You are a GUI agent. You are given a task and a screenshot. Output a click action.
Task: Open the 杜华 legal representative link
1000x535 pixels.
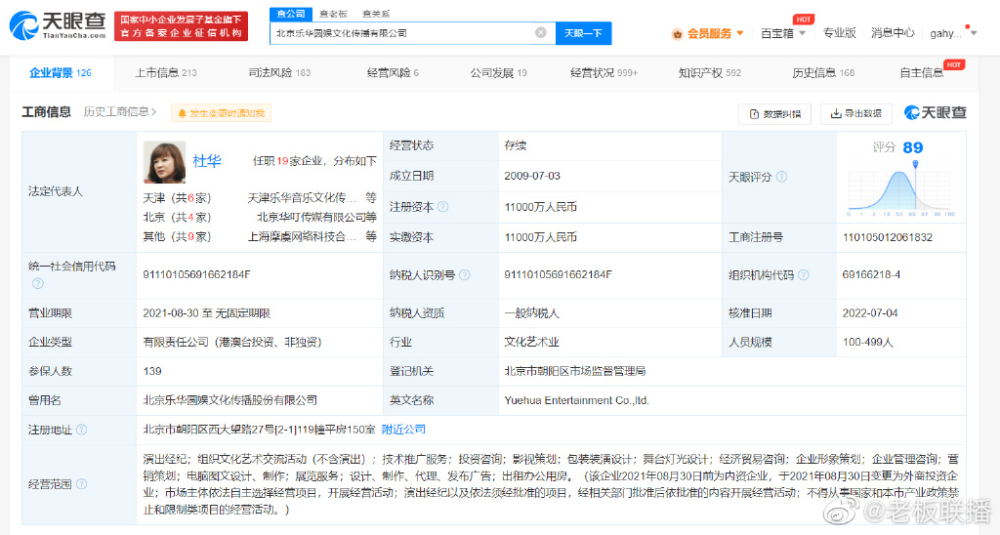[207, 160]
